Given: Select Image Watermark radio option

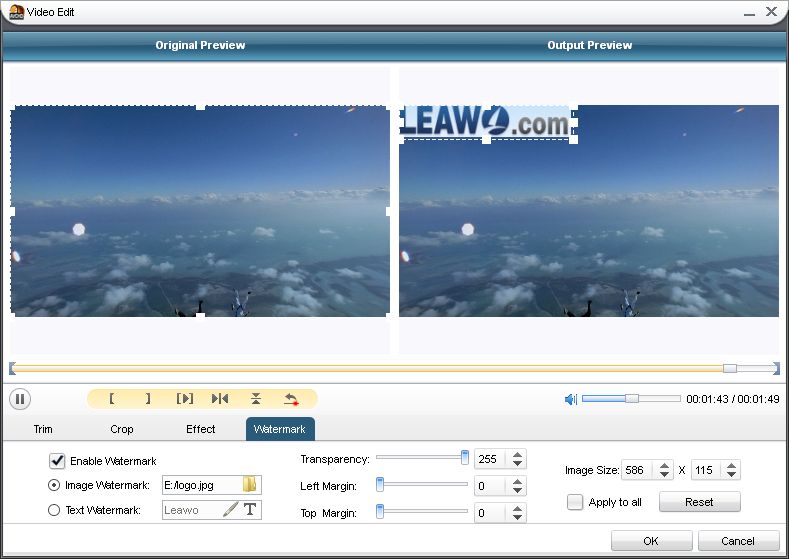Looking at the screenshot, I should pyautogui.click(x=53, y=485).
